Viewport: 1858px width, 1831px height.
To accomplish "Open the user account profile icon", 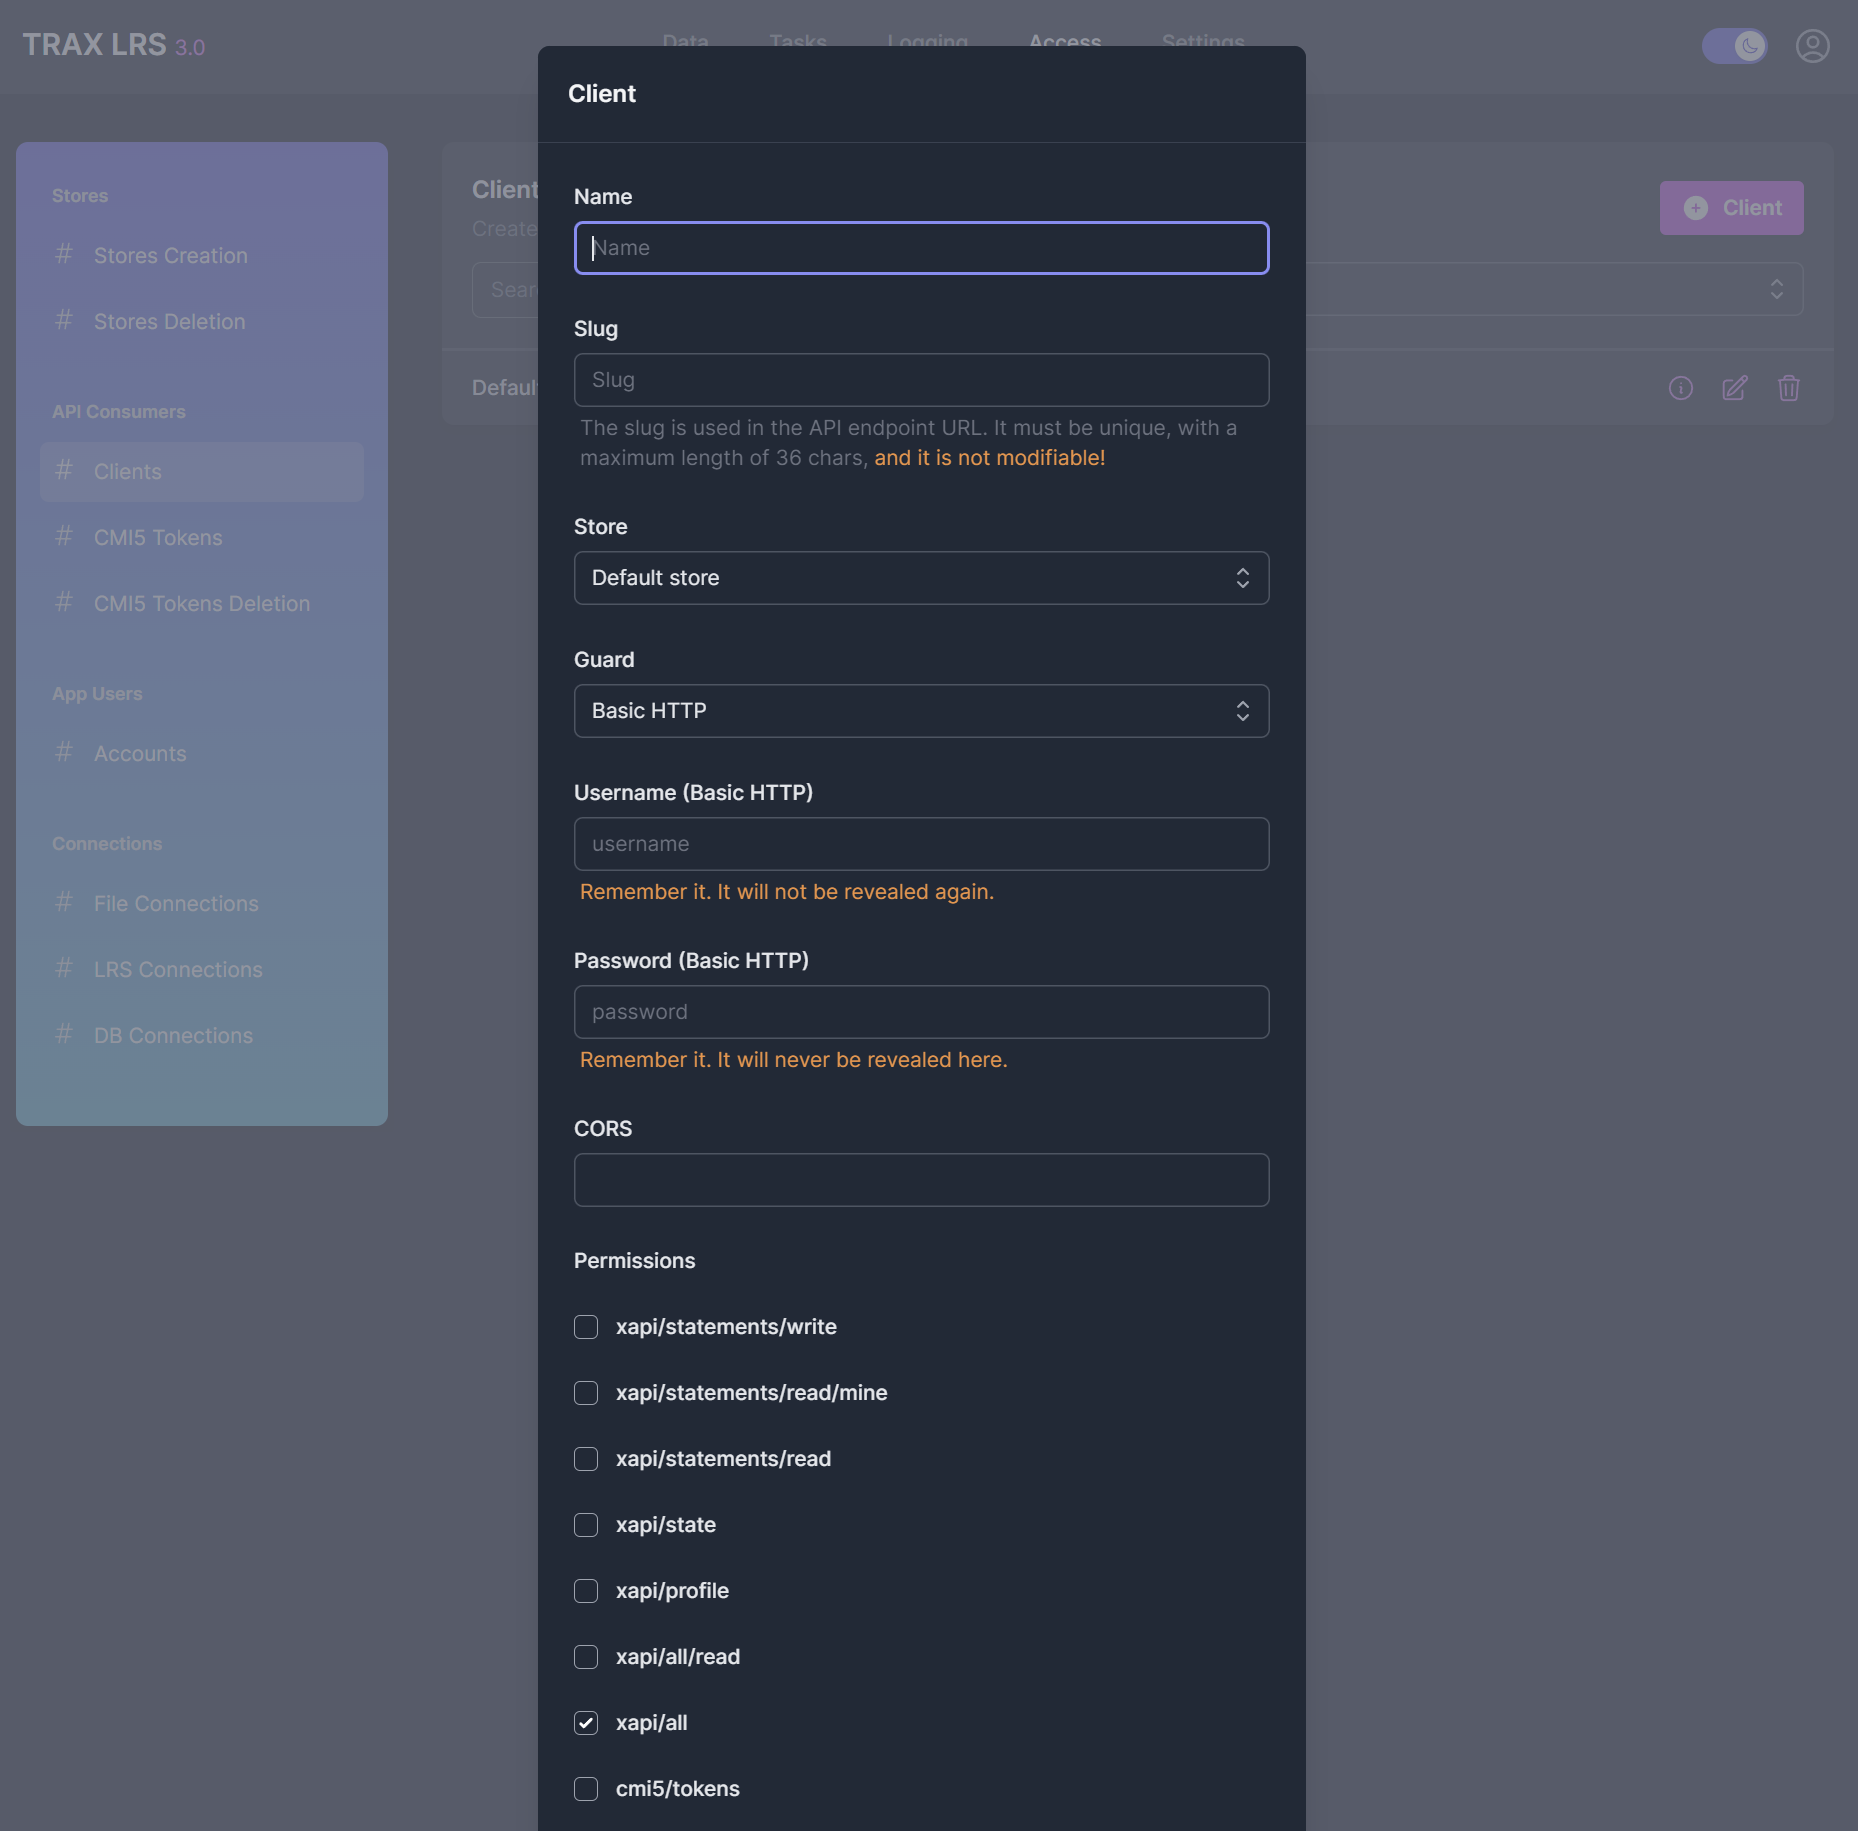I will [1812, 46].
